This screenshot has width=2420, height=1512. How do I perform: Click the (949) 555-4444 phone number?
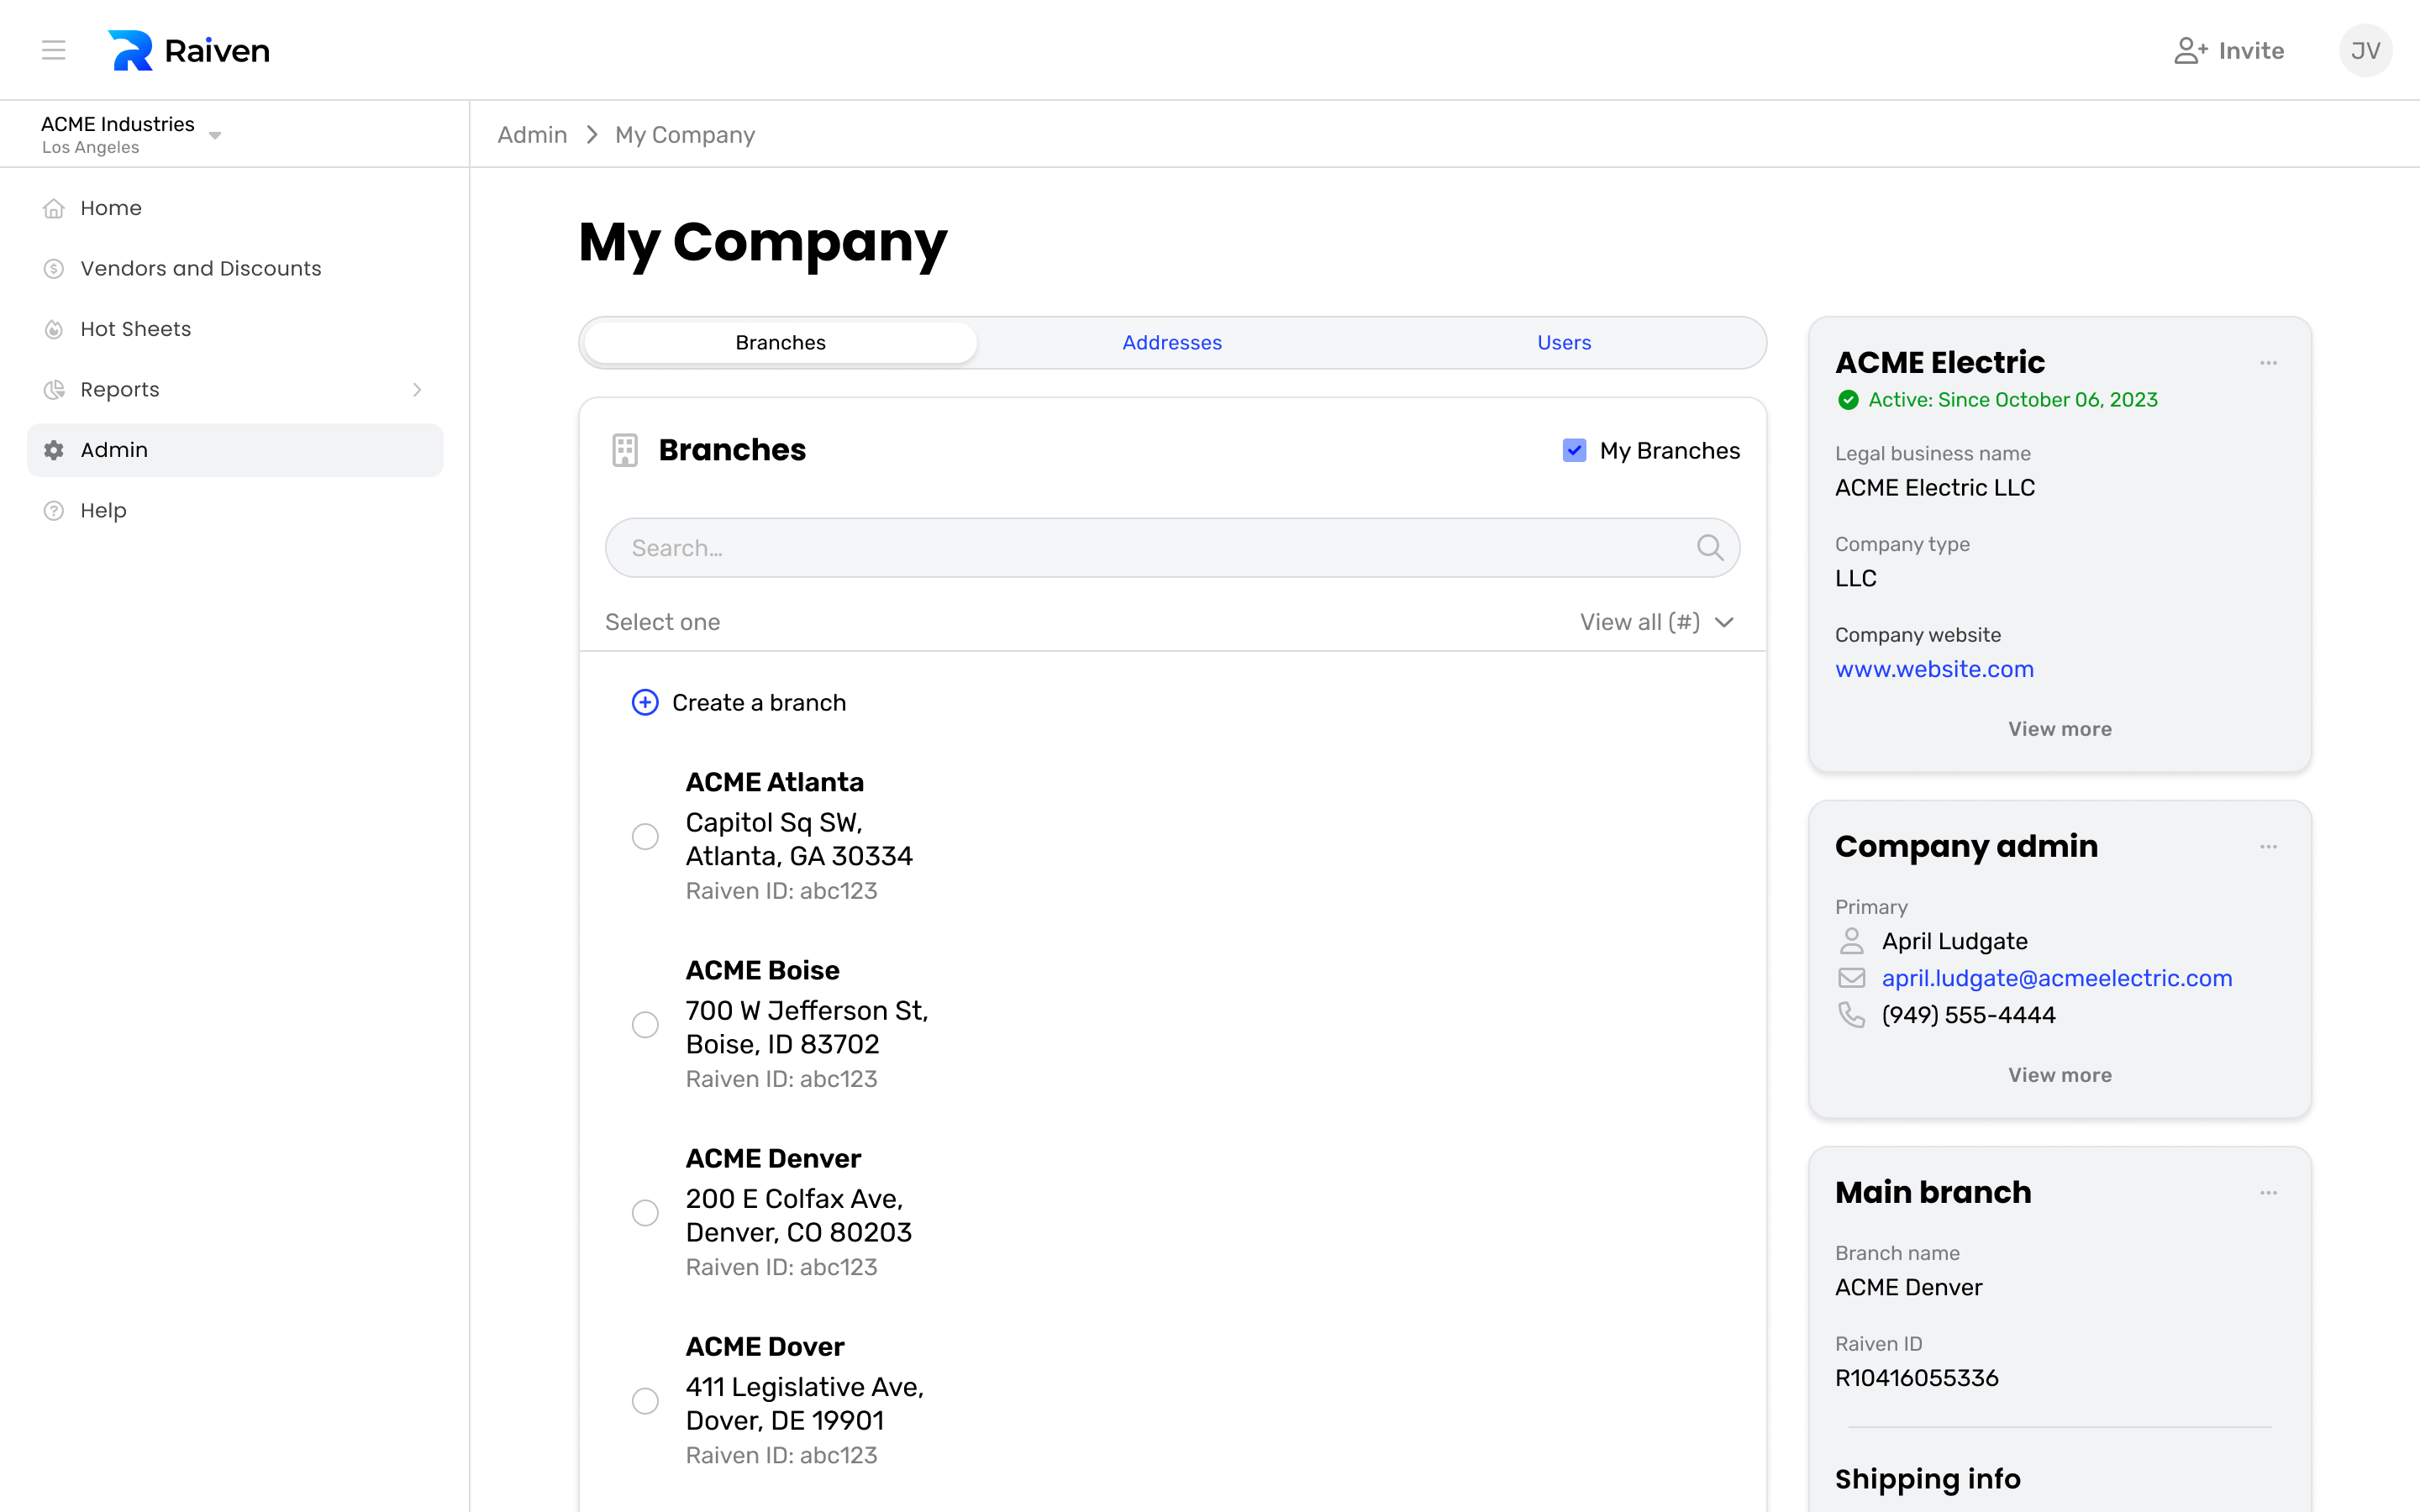pyautogui.click(x=1968, y=1015)
